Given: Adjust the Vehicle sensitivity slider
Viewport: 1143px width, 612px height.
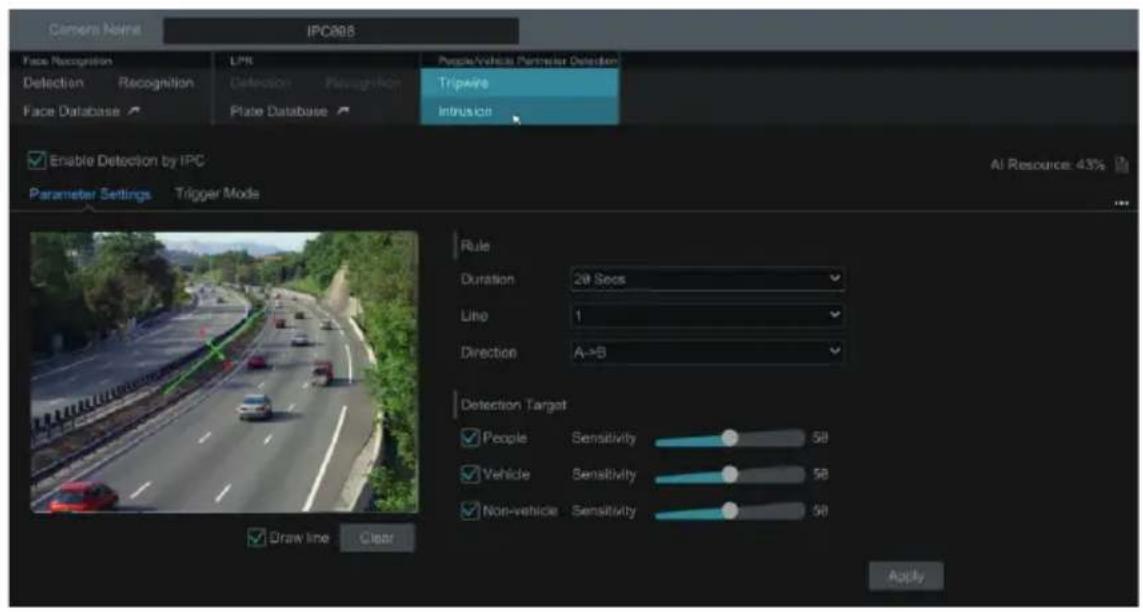Looking at the screenshot, I should 730,474.
